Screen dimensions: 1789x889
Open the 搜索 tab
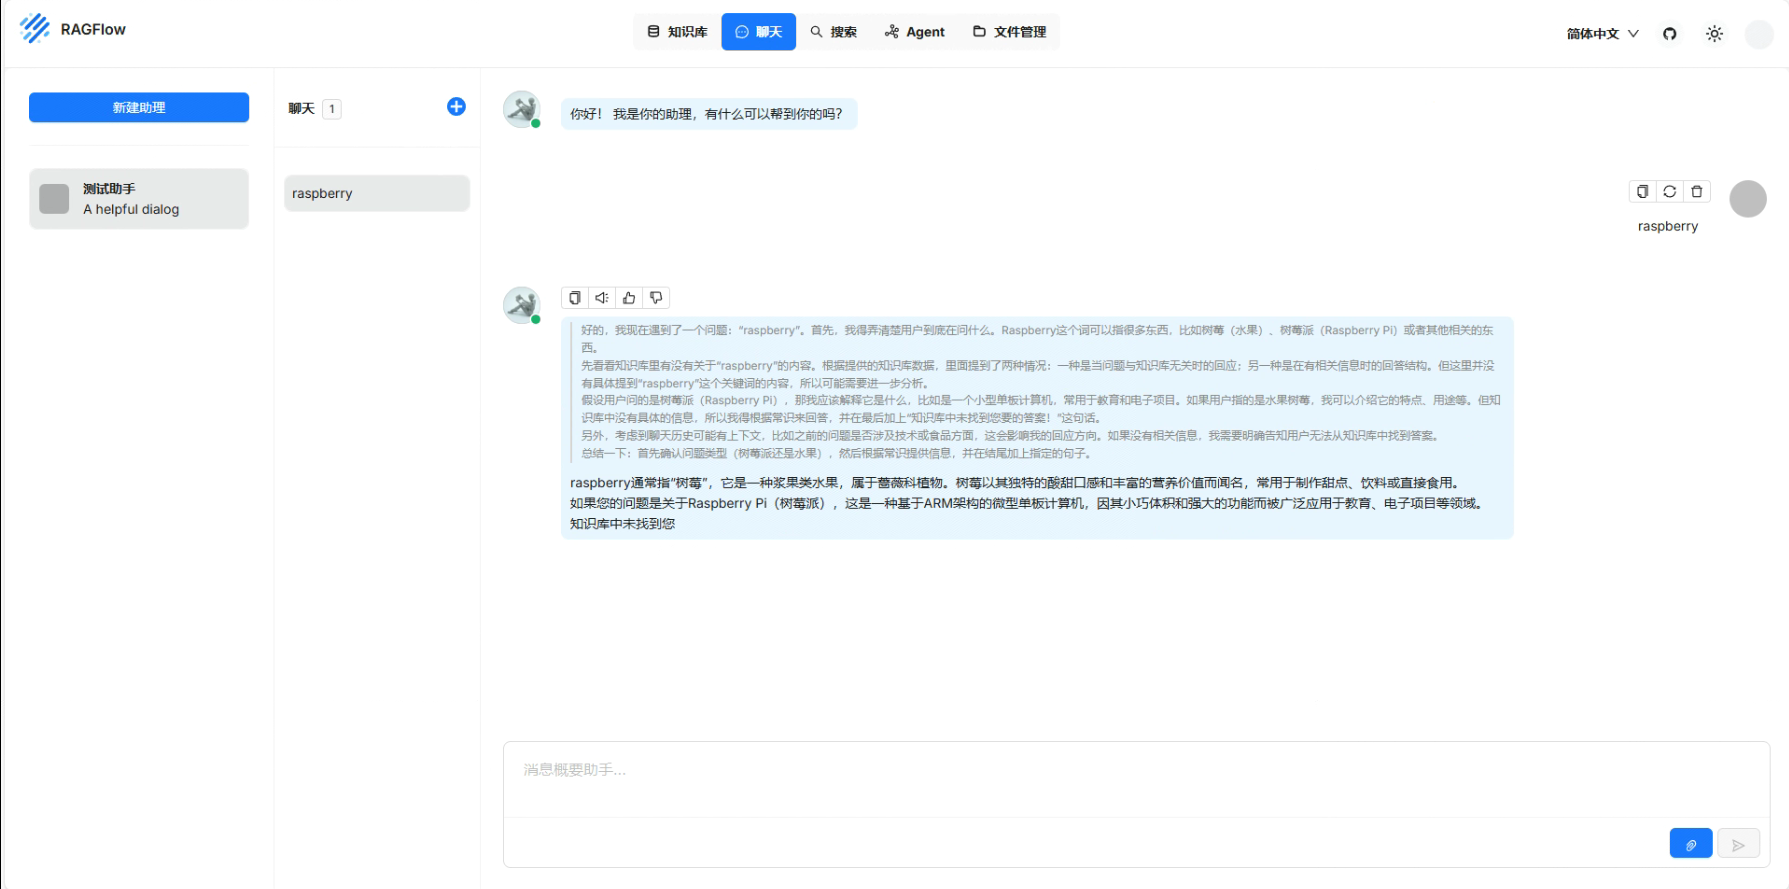[x=833, y=32]
